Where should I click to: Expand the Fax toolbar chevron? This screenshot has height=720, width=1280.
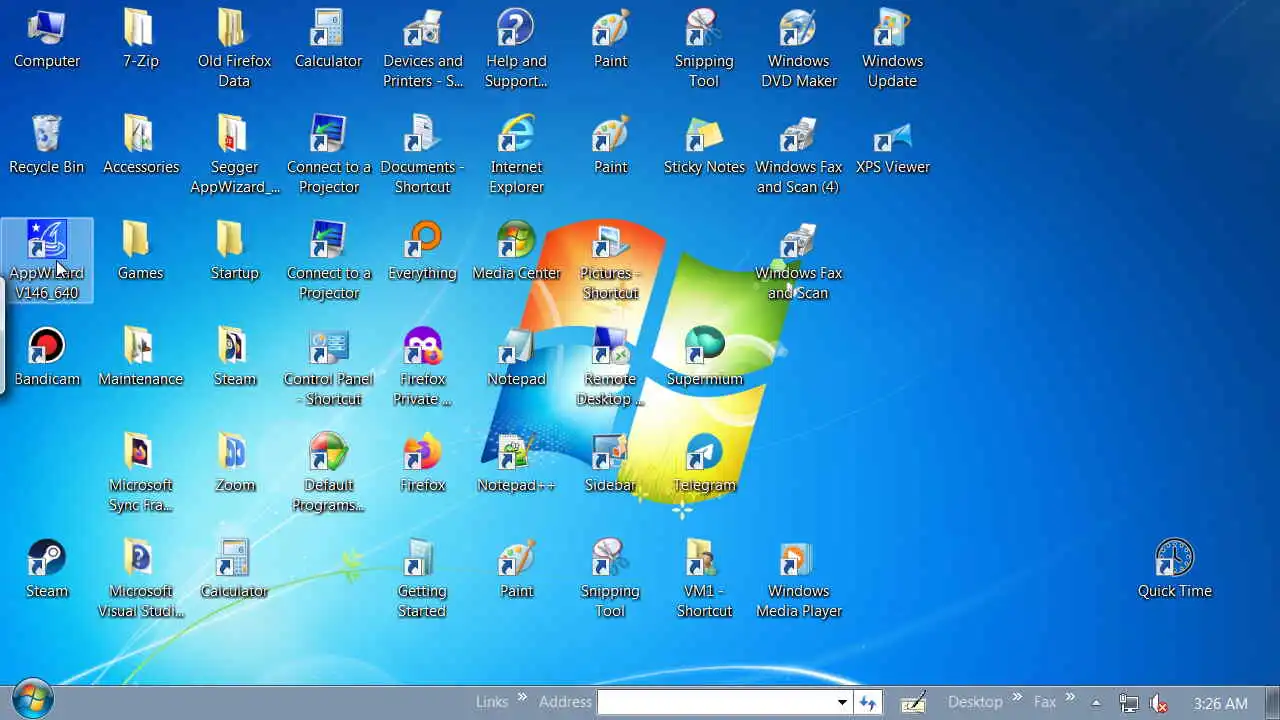click(x=1070, y=699)
